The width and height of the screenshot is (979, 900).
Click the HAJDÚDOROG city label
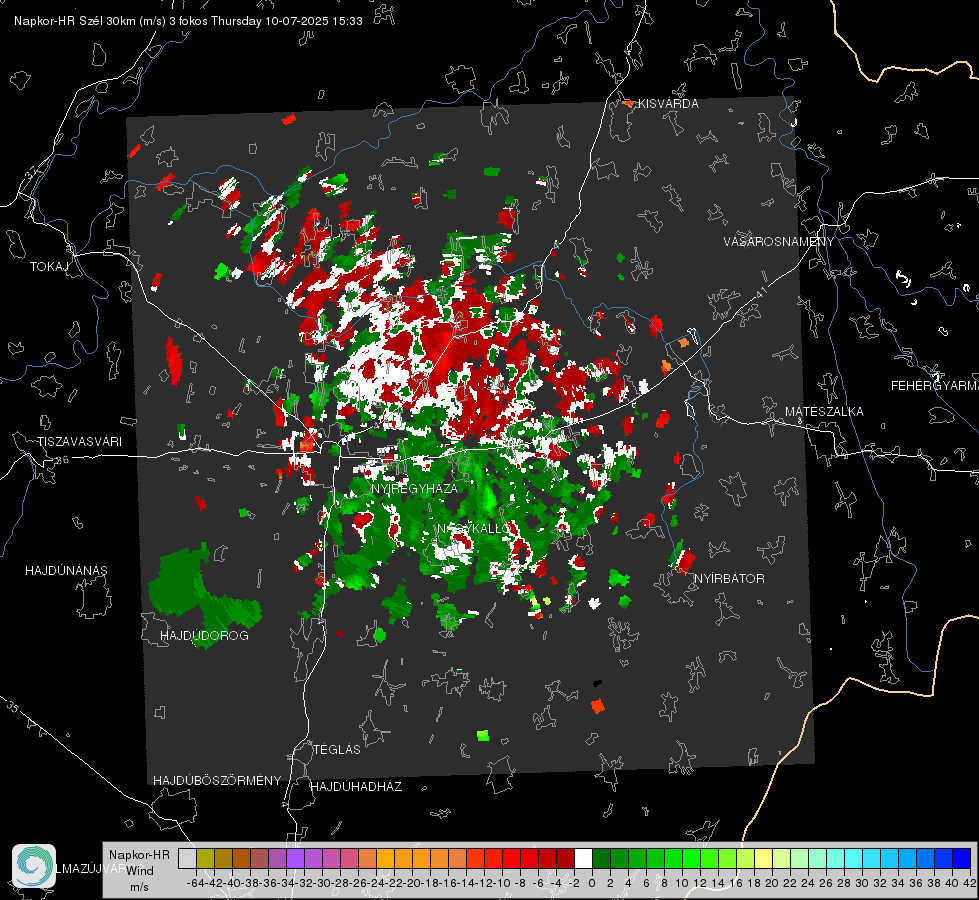(x=204, y=636)
